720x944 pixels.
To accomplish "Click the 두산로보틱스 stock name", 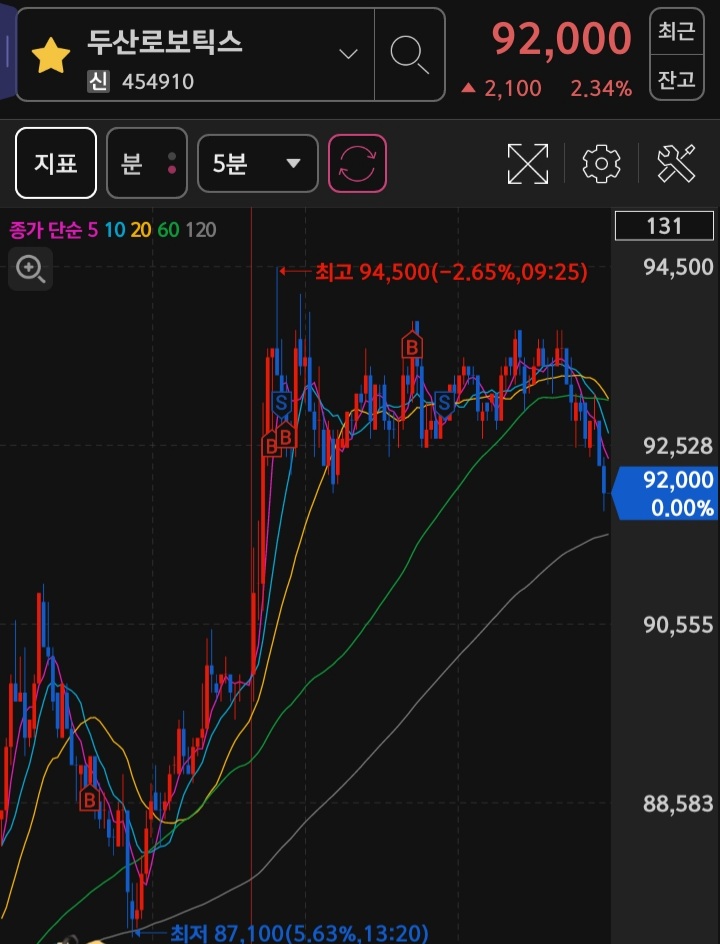I will tap(165, 42).
